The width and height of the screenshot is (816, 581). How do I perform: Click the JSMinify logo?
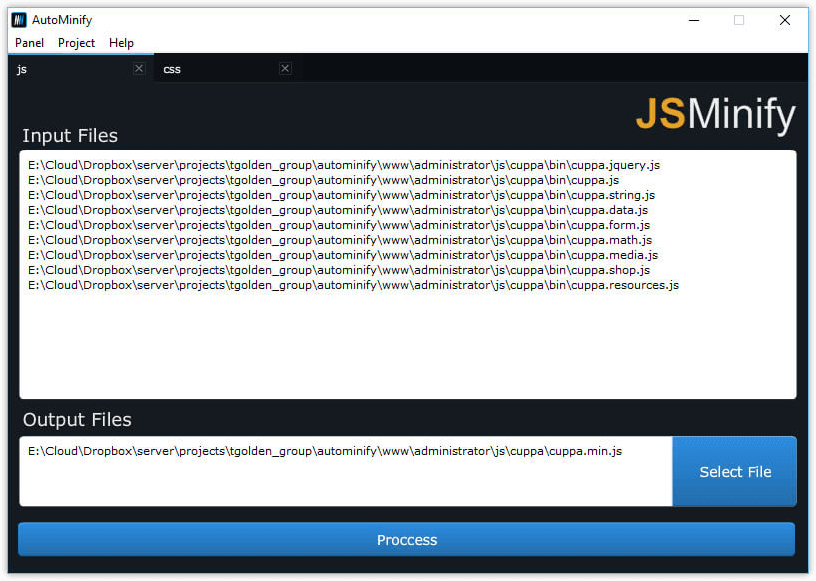tap(716, 114)
